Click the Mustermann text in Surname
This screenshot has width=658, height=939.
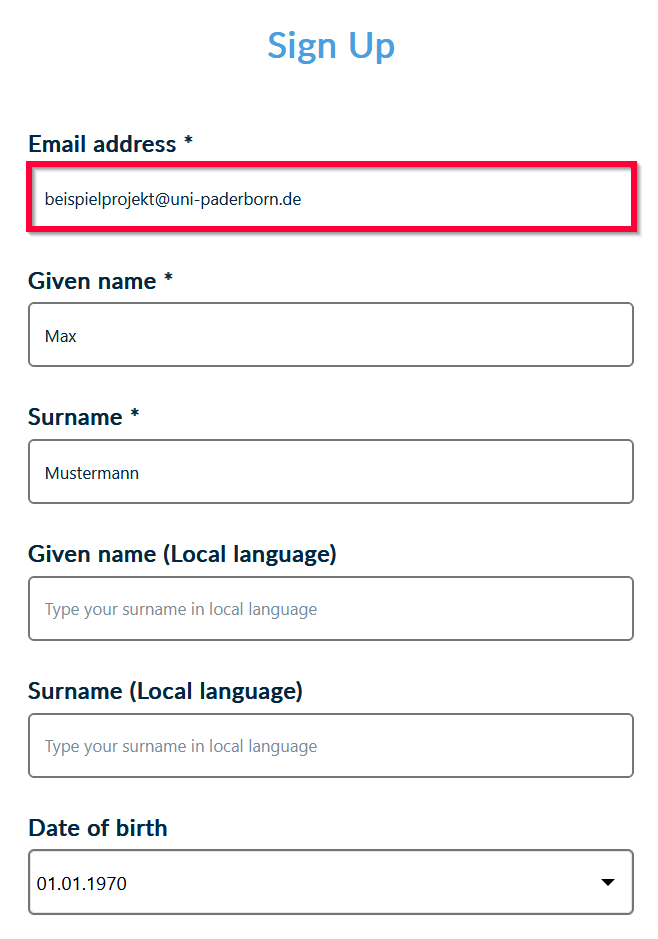[92, 473]
